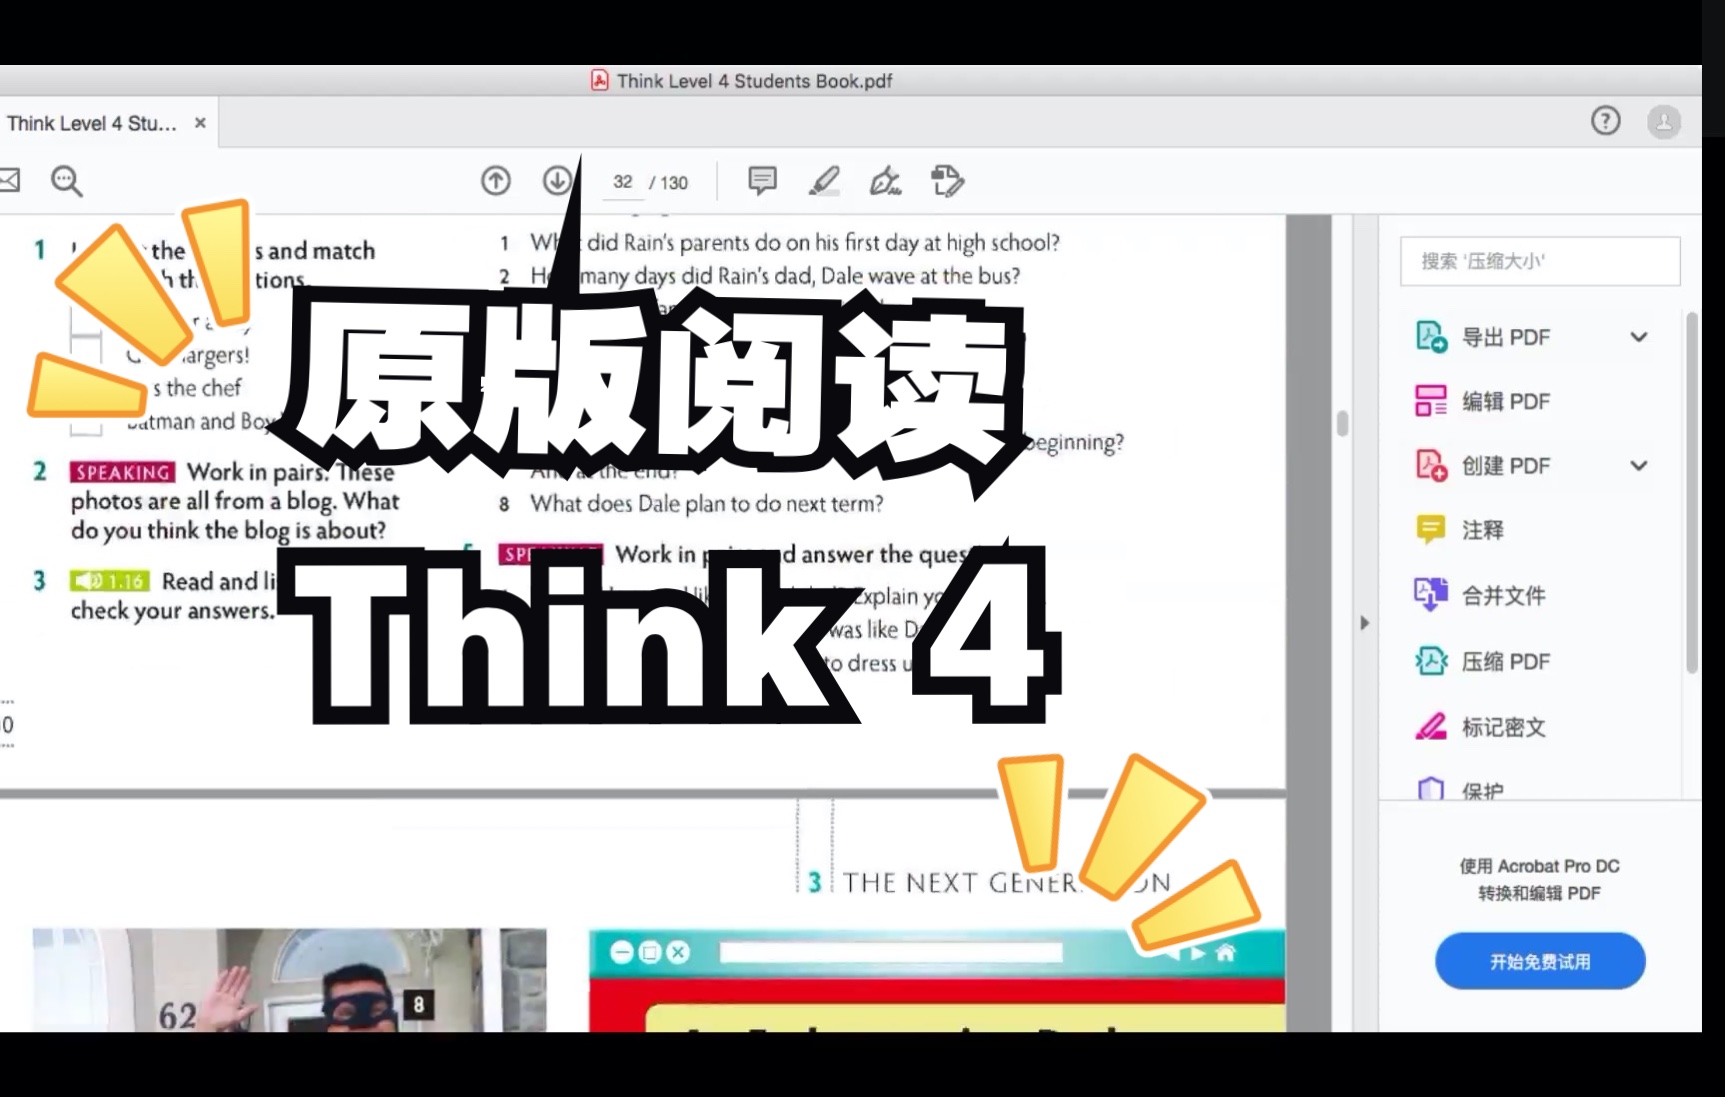The width and height of the screenshot is (1725, 1097).
Task: Click the 搜索 '压缩大小' search box
Action: tap(1540, 261)
